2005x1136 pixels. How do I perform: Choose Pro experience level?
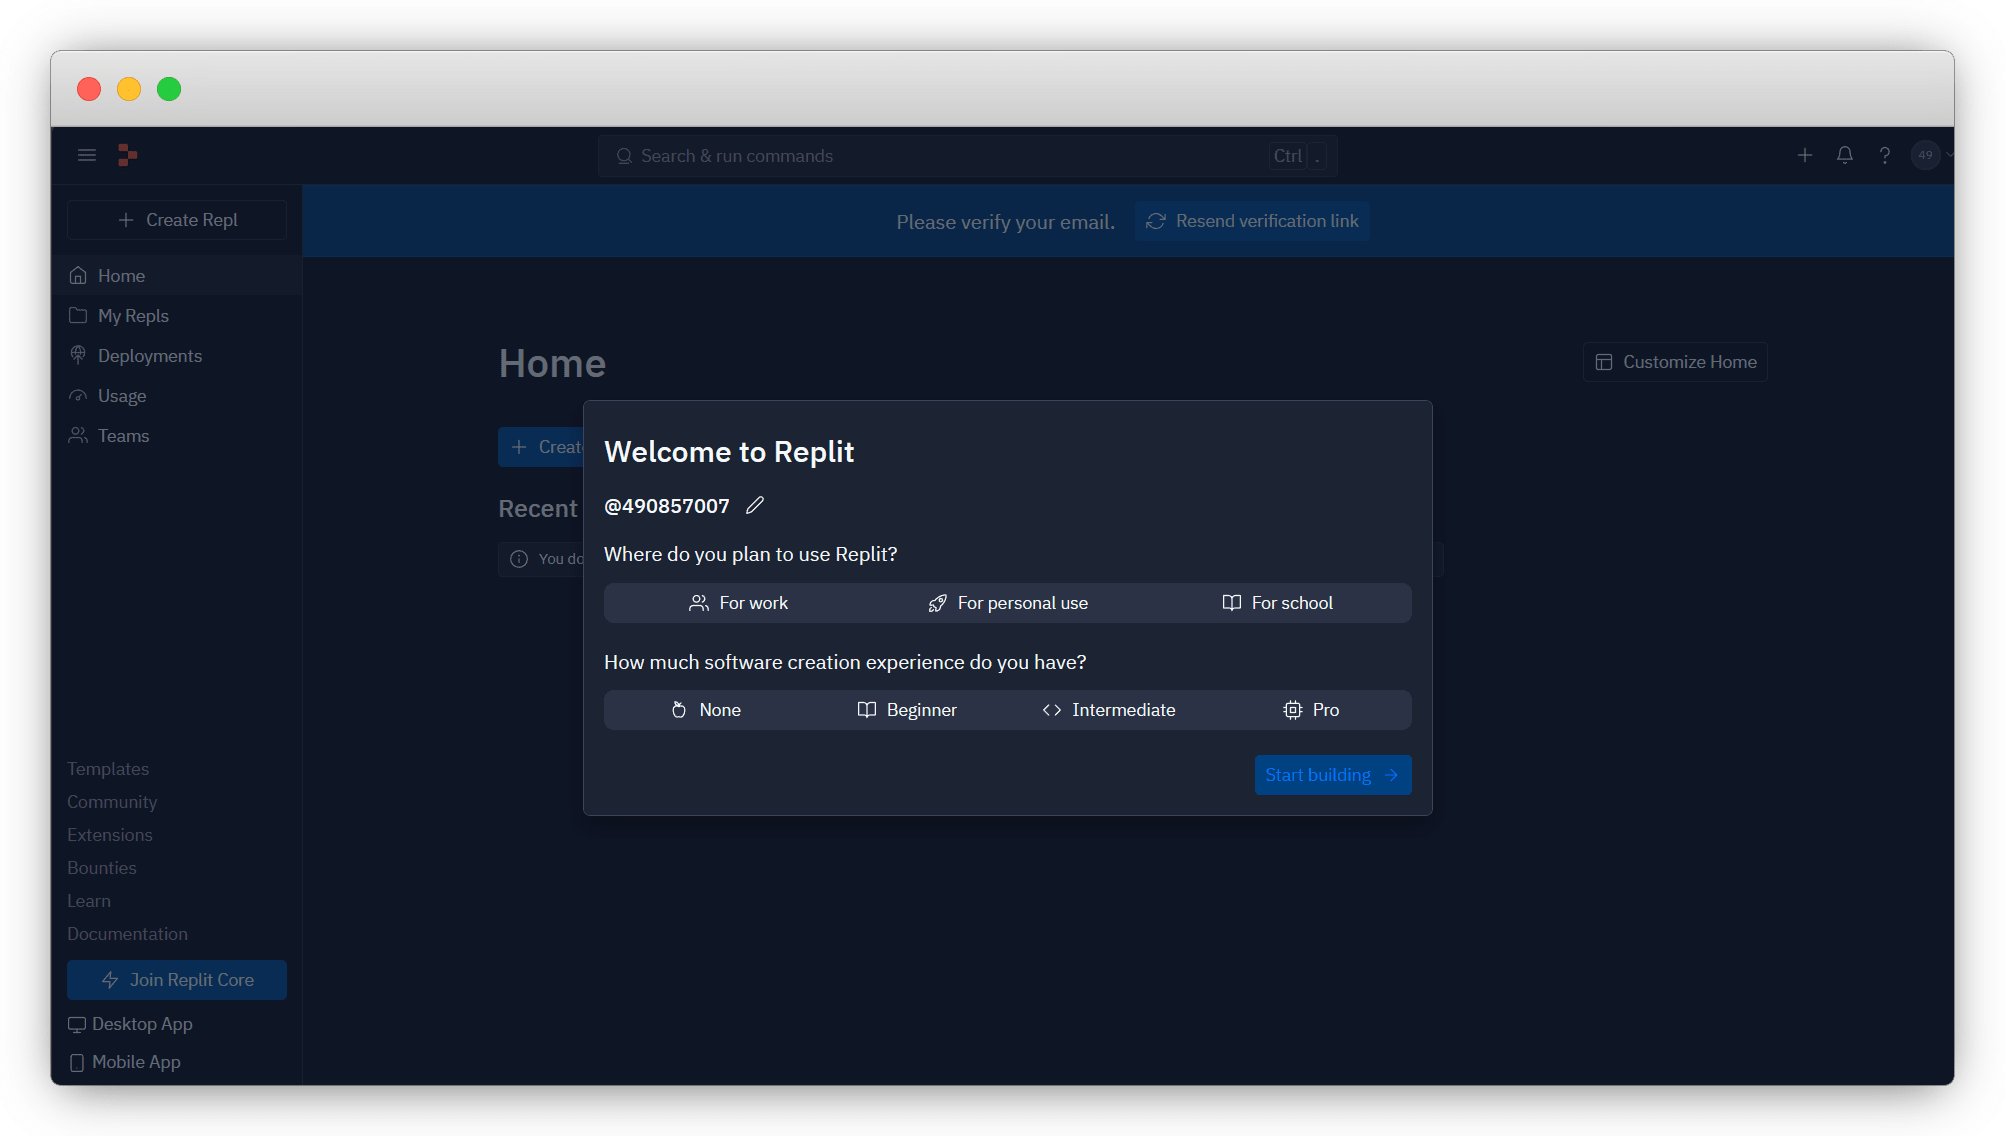click(1311, 710)
